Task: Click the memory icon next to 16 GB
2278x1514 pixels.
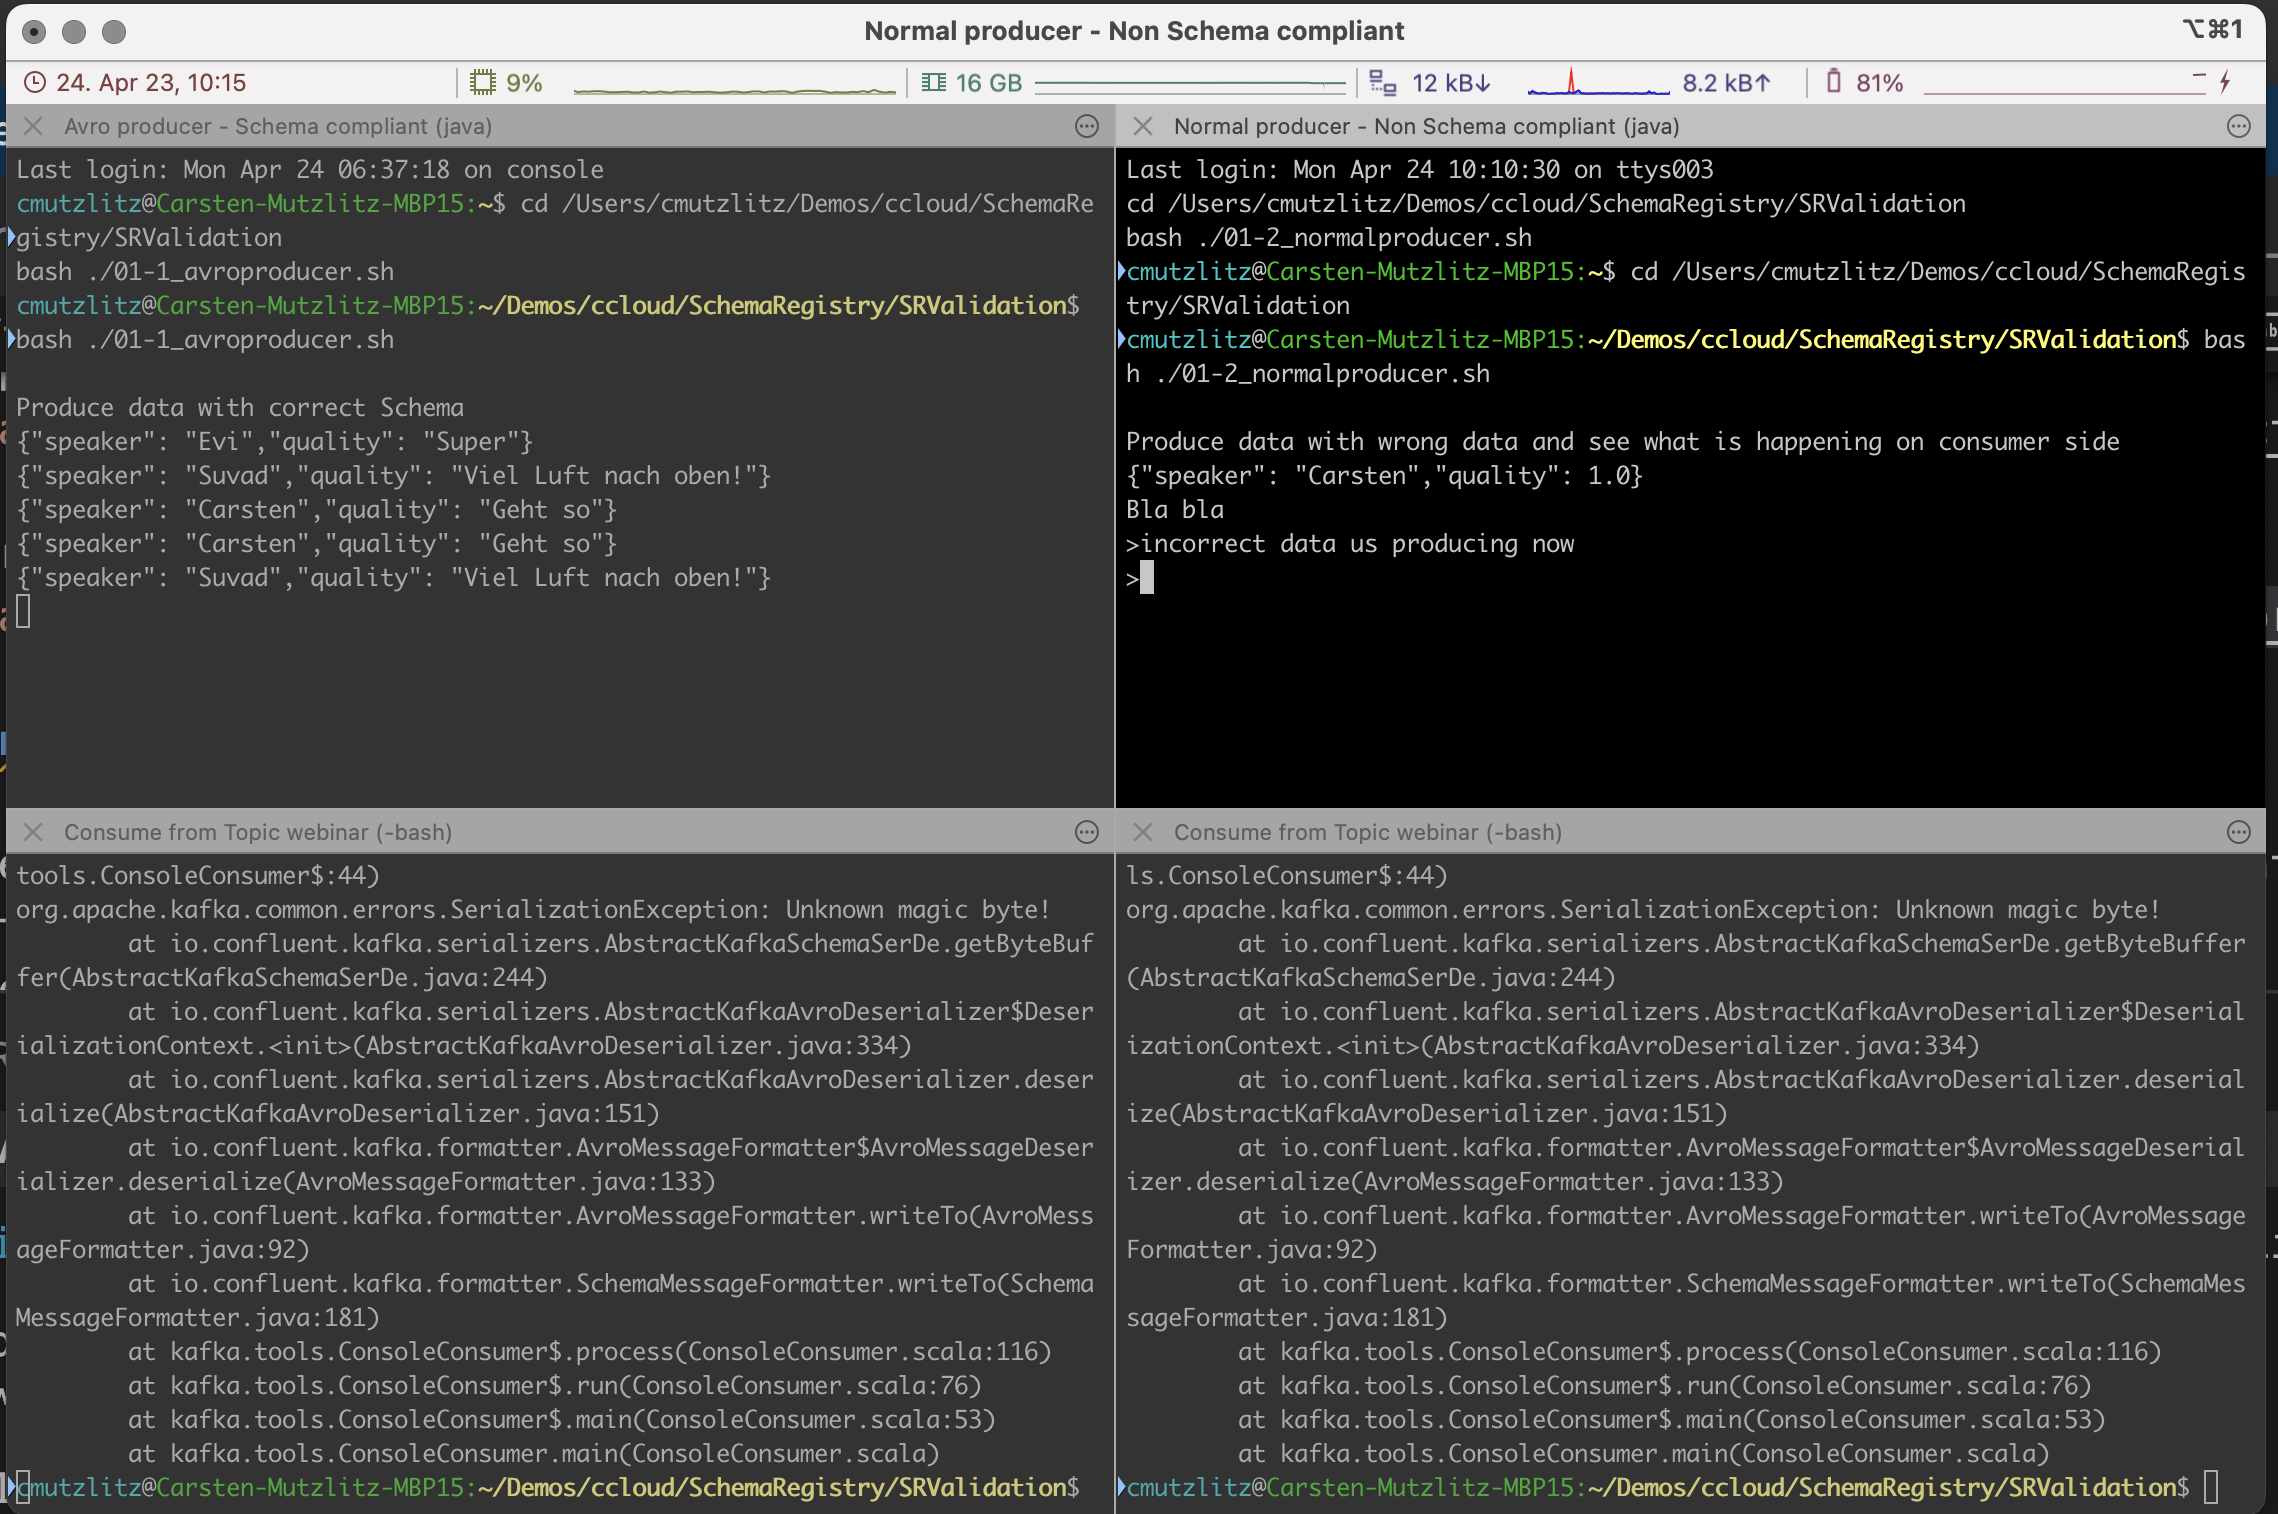Action: tap(933, 82)
